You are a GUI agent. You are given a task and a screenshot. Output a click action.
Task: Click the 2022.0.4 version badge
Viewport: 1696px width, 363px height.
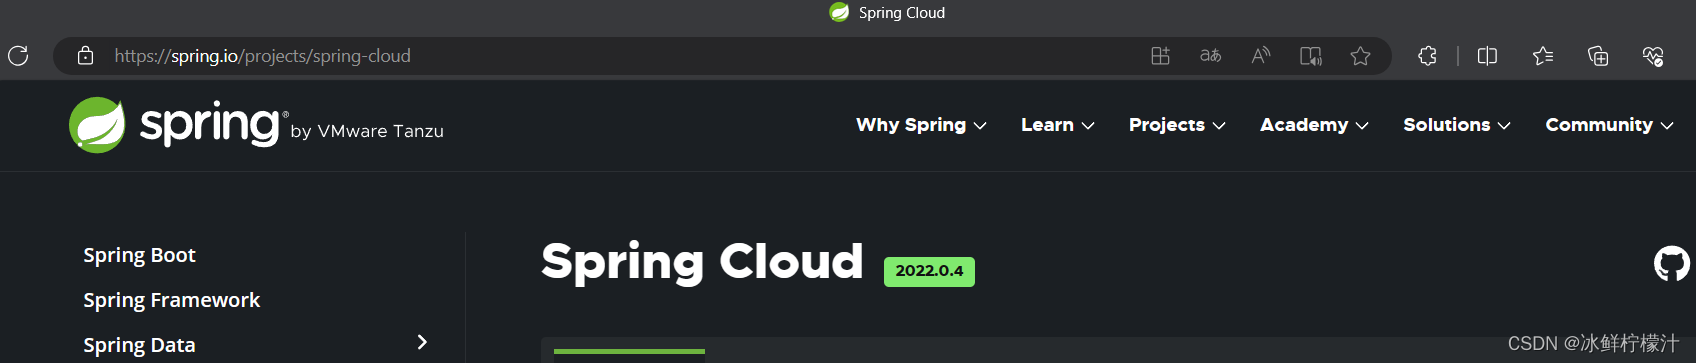[x=929, y=271]
